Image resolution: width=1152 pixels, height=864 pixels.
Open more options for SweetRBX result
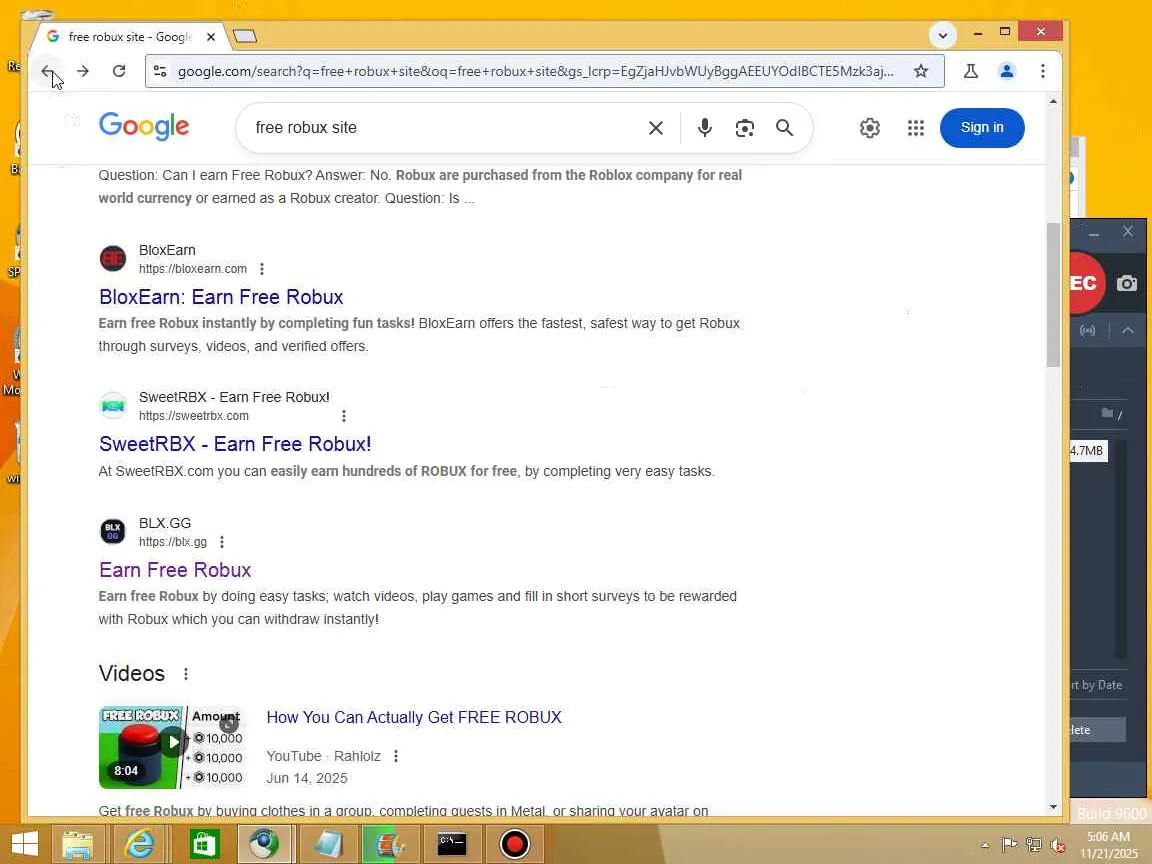344,416
